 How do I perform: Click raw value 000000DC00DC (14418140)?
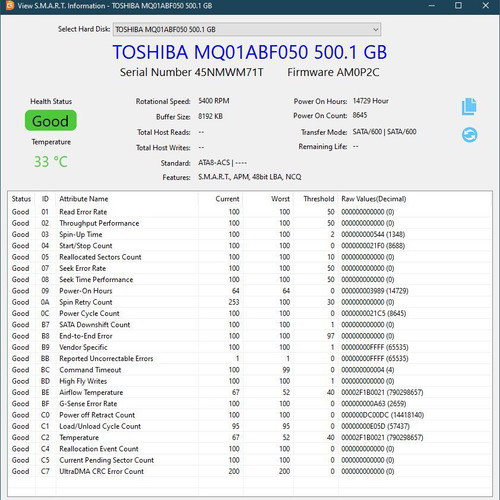click(382, 415)
